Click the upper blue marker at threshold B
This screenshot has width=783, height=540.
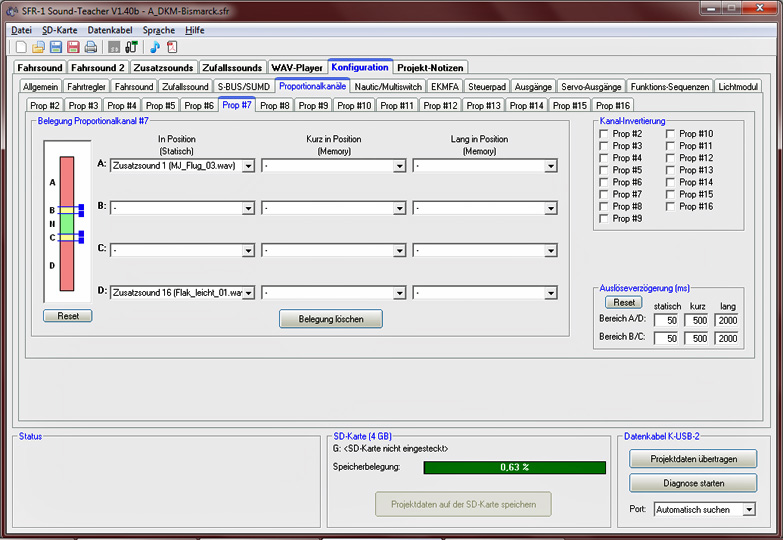click(80, 207)
